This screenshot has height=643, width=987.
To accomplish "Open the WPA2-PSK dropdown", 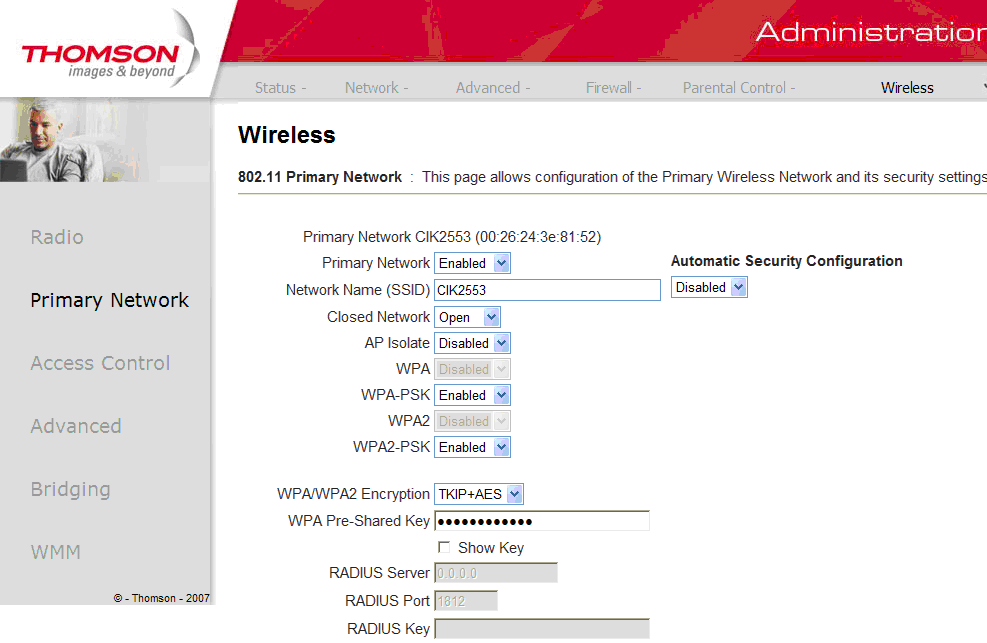I will point(472,447).
